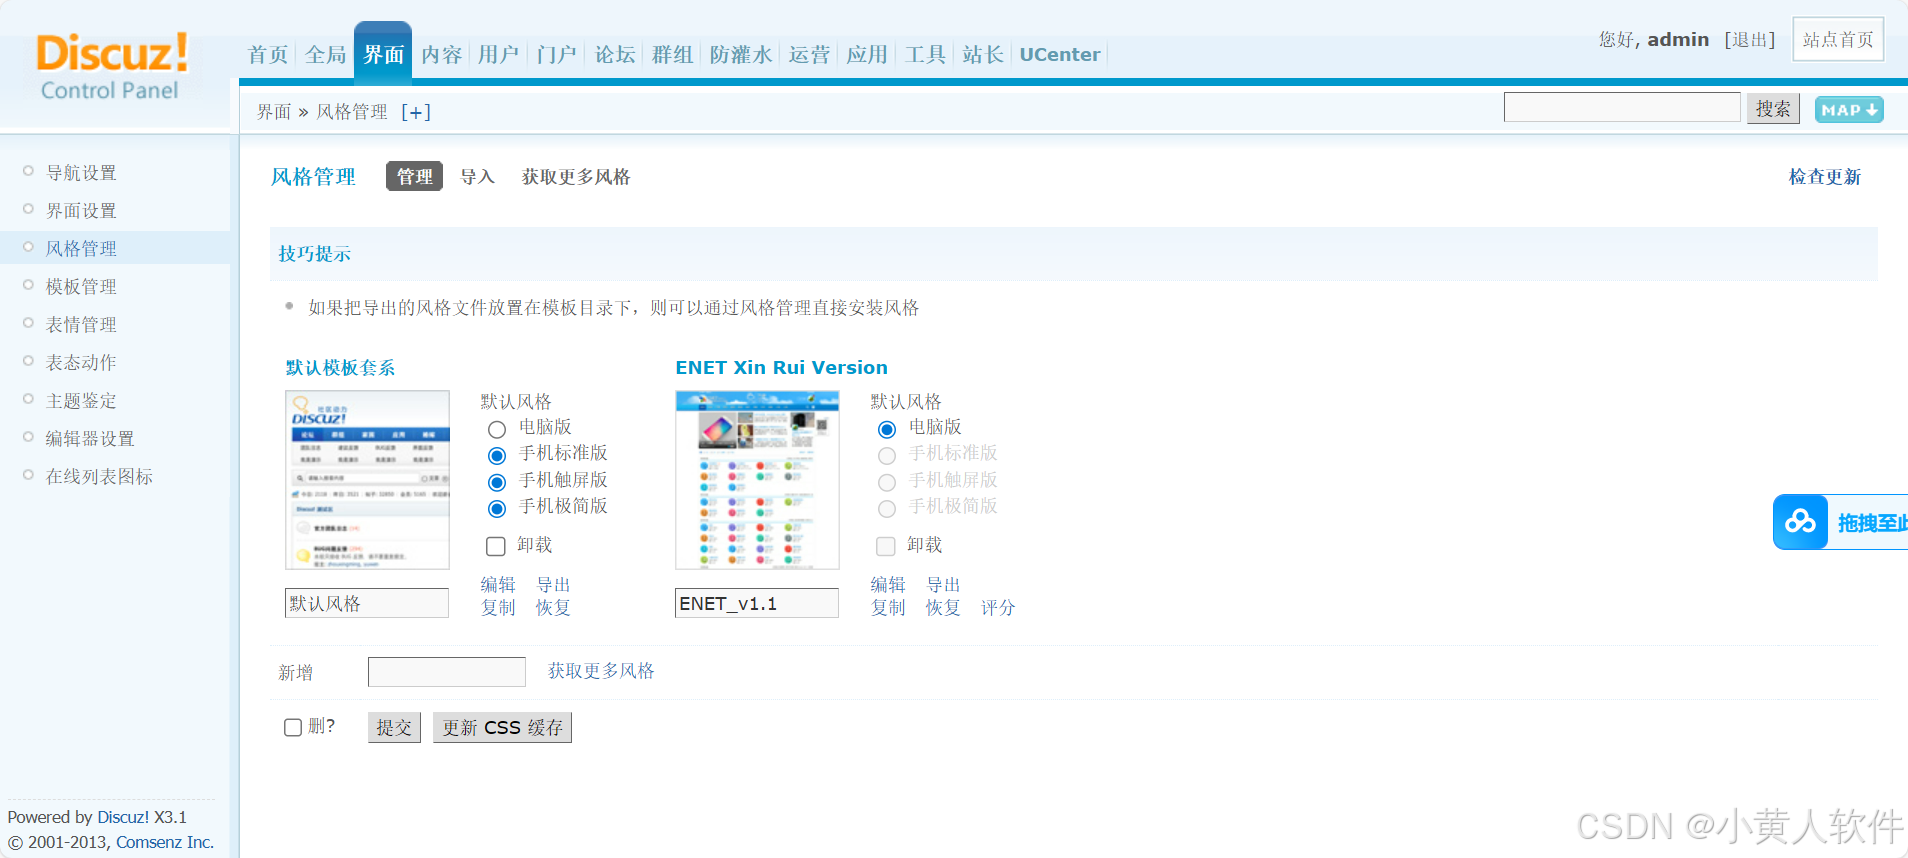Select 手机触屏版 radio for default template
The height and width of the screenshot is (858, 1908).
[x=497, y=483]
